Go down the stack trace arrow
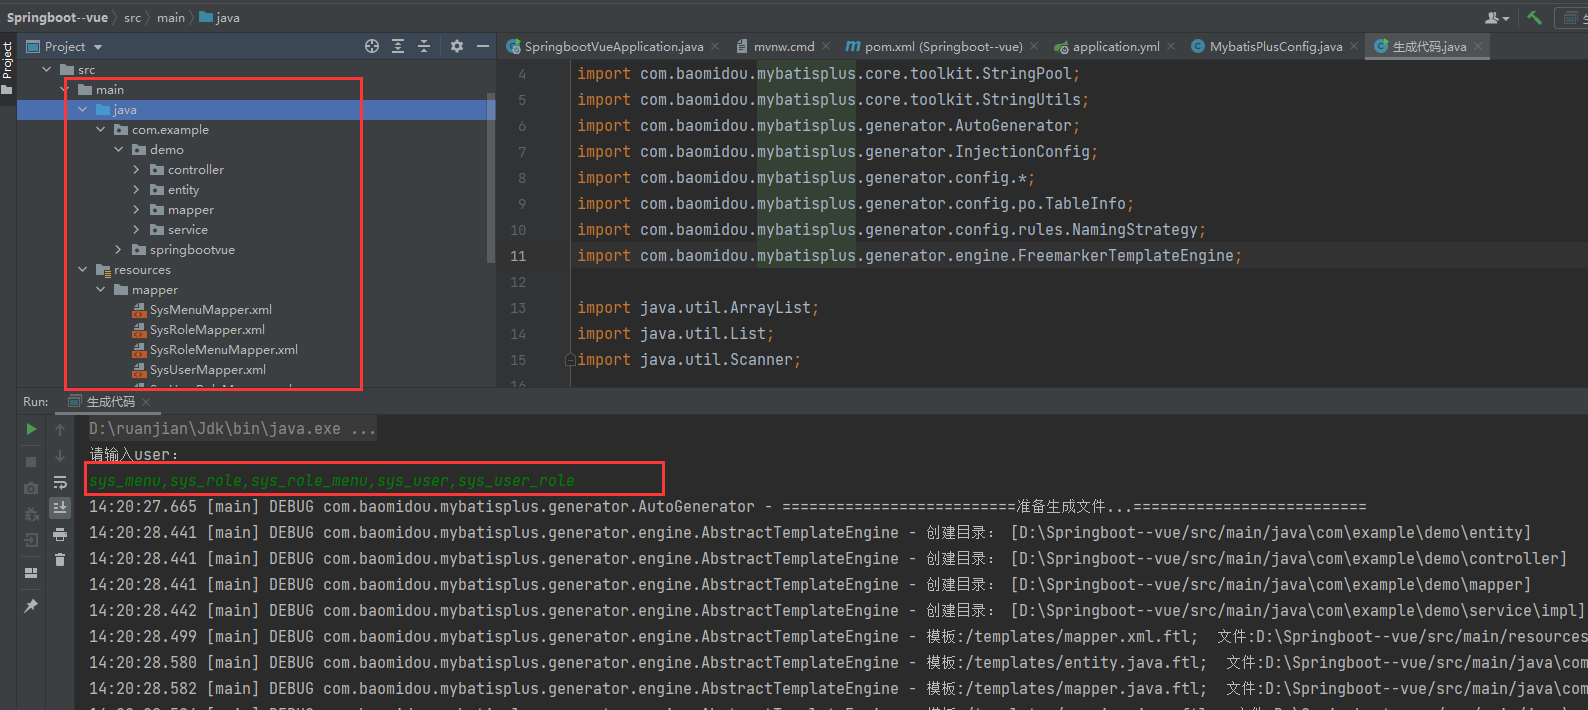This screenshot has height=710, width=1588. point(60,456)
